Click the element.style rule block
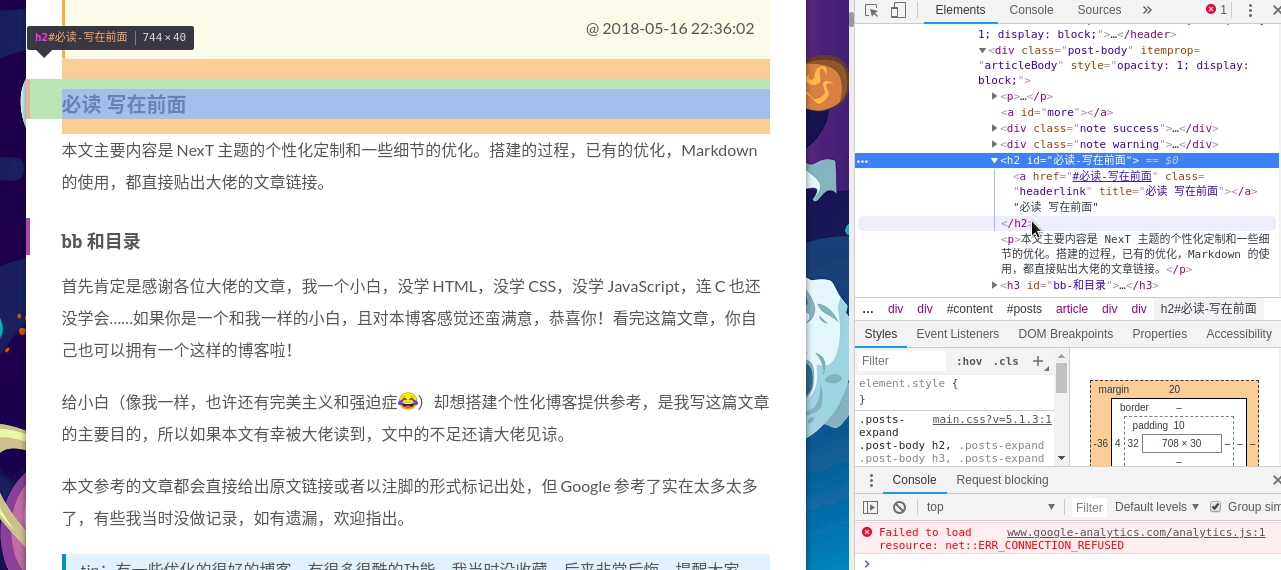Screen dimensions: 1281x570 click(955, 391)
